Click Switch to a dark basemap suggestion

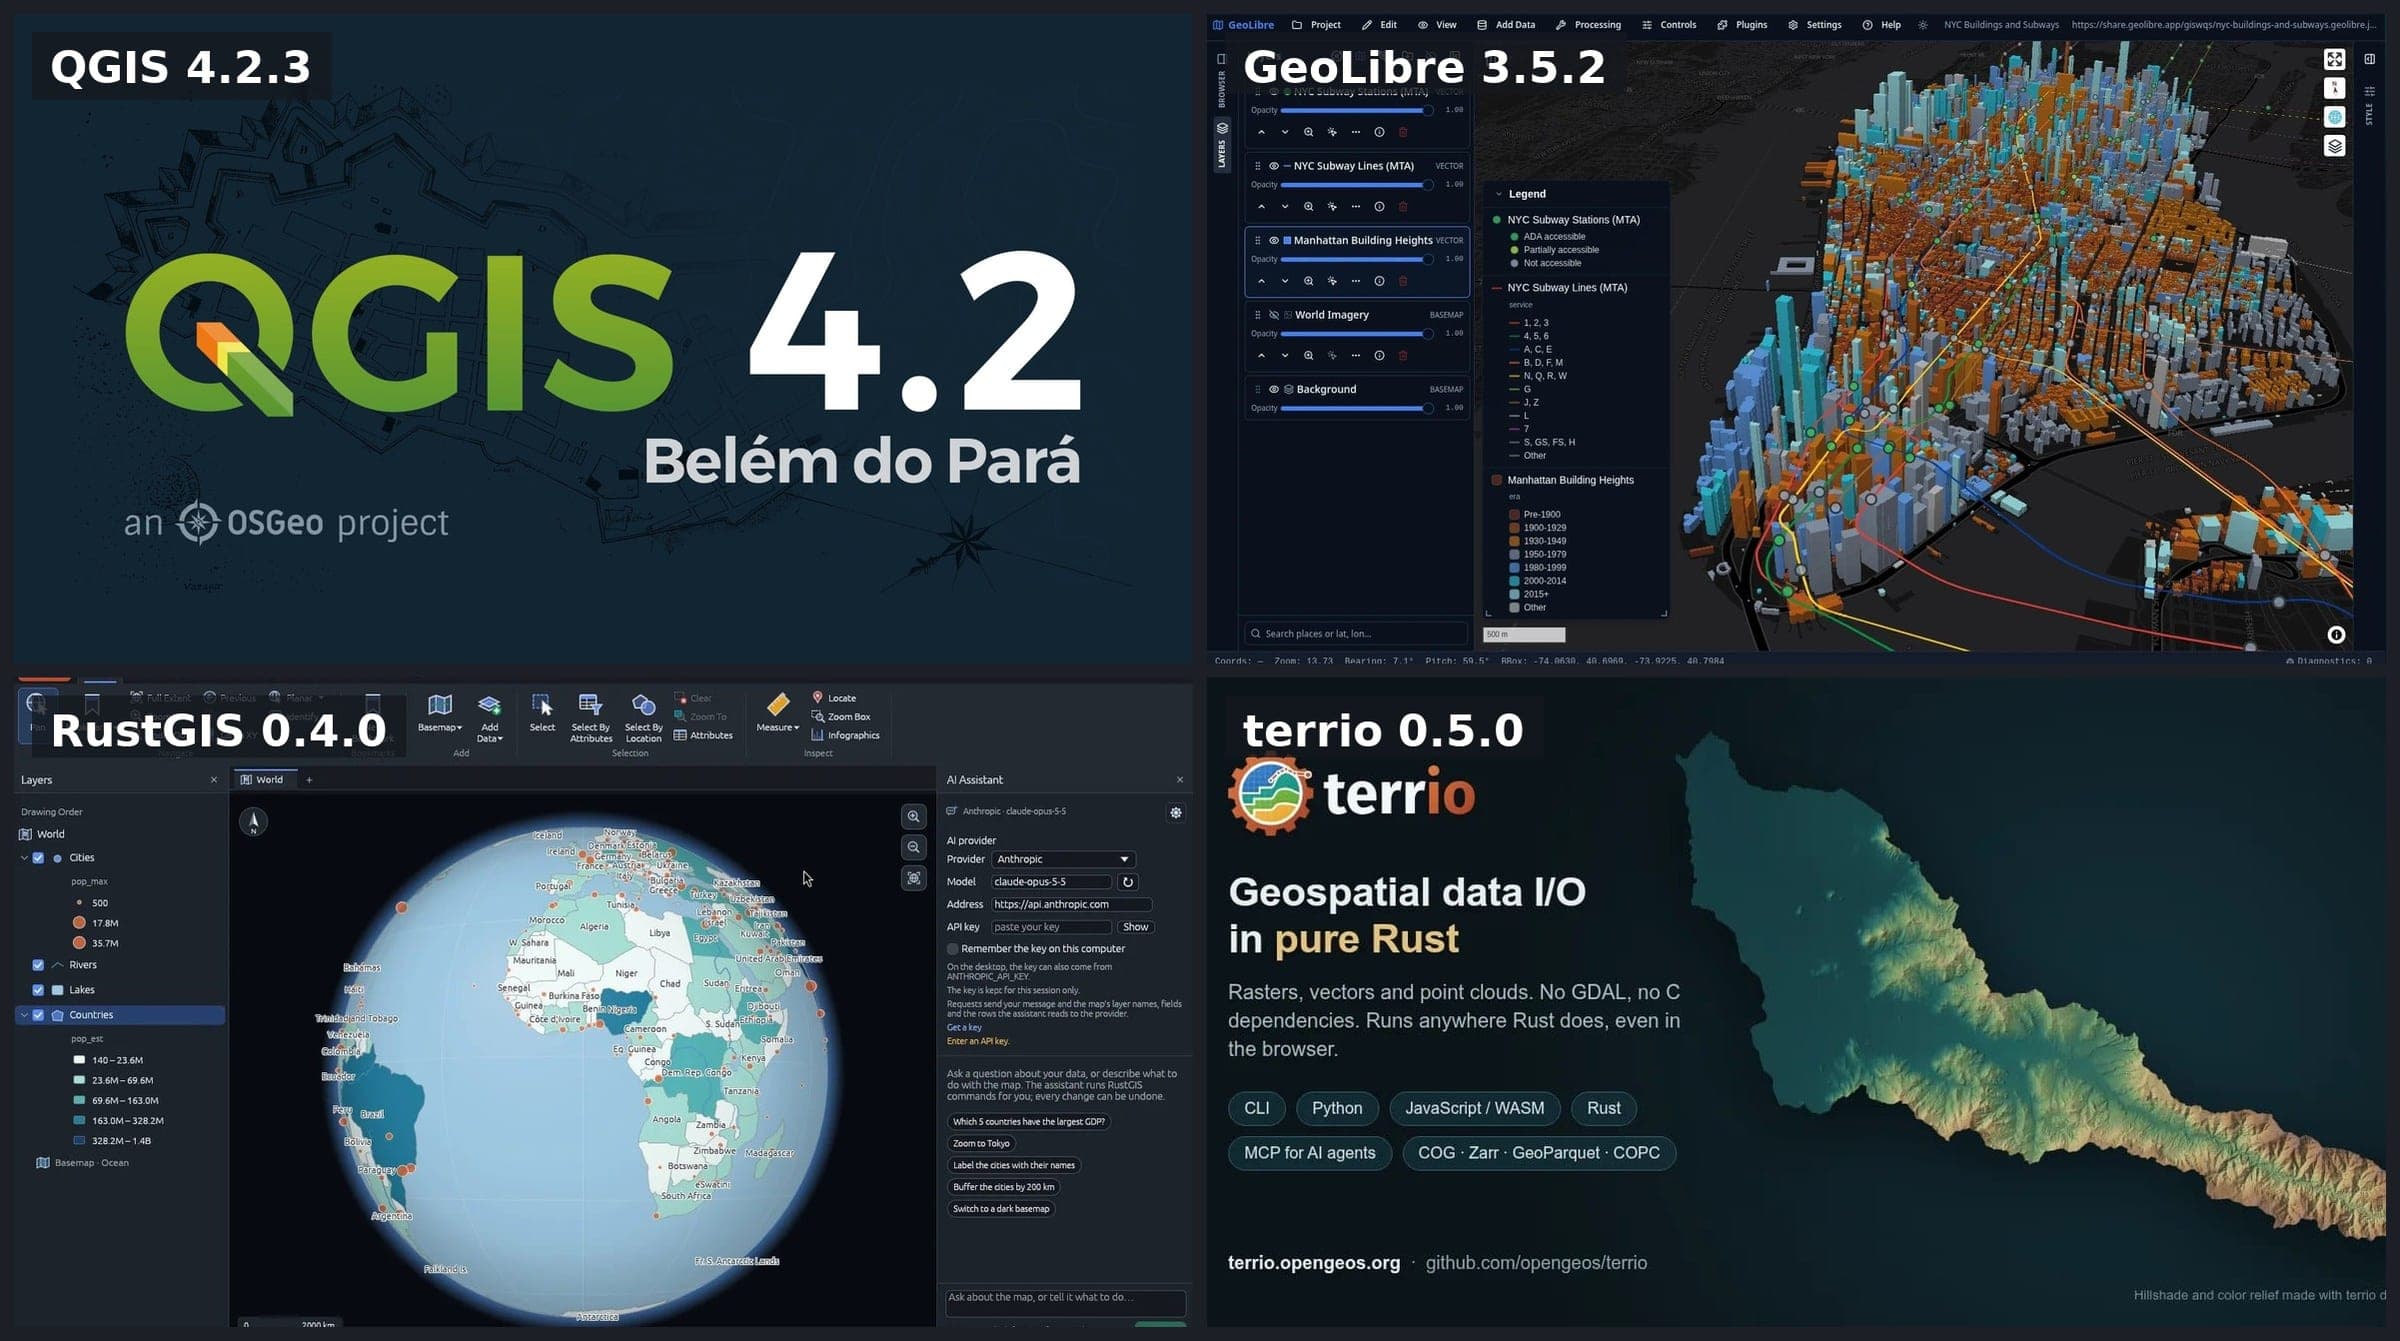pyautogui.click(x=1001, y=1209)
